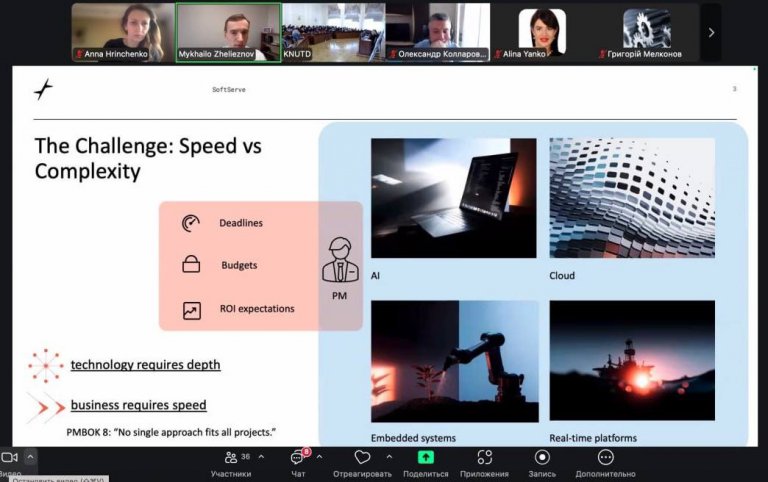Click Григорій Мелконов's participant tile

tap(647, 32)
